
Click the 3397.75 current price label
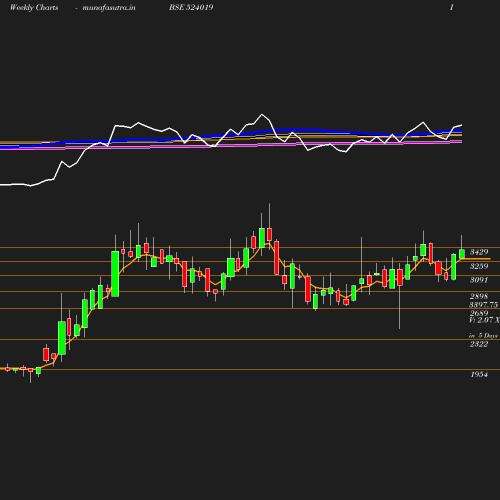coord(483,305)
